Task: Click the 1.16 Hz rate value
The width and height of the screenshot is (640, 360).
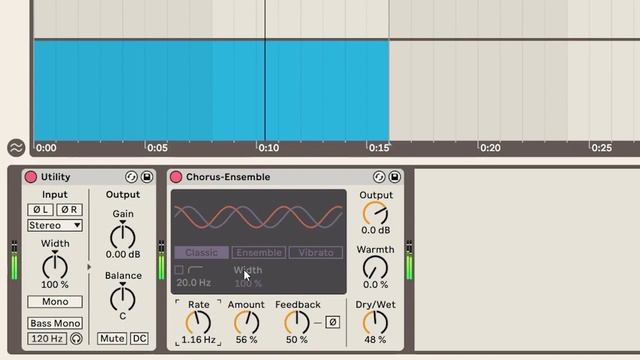Action: point(198,340)
